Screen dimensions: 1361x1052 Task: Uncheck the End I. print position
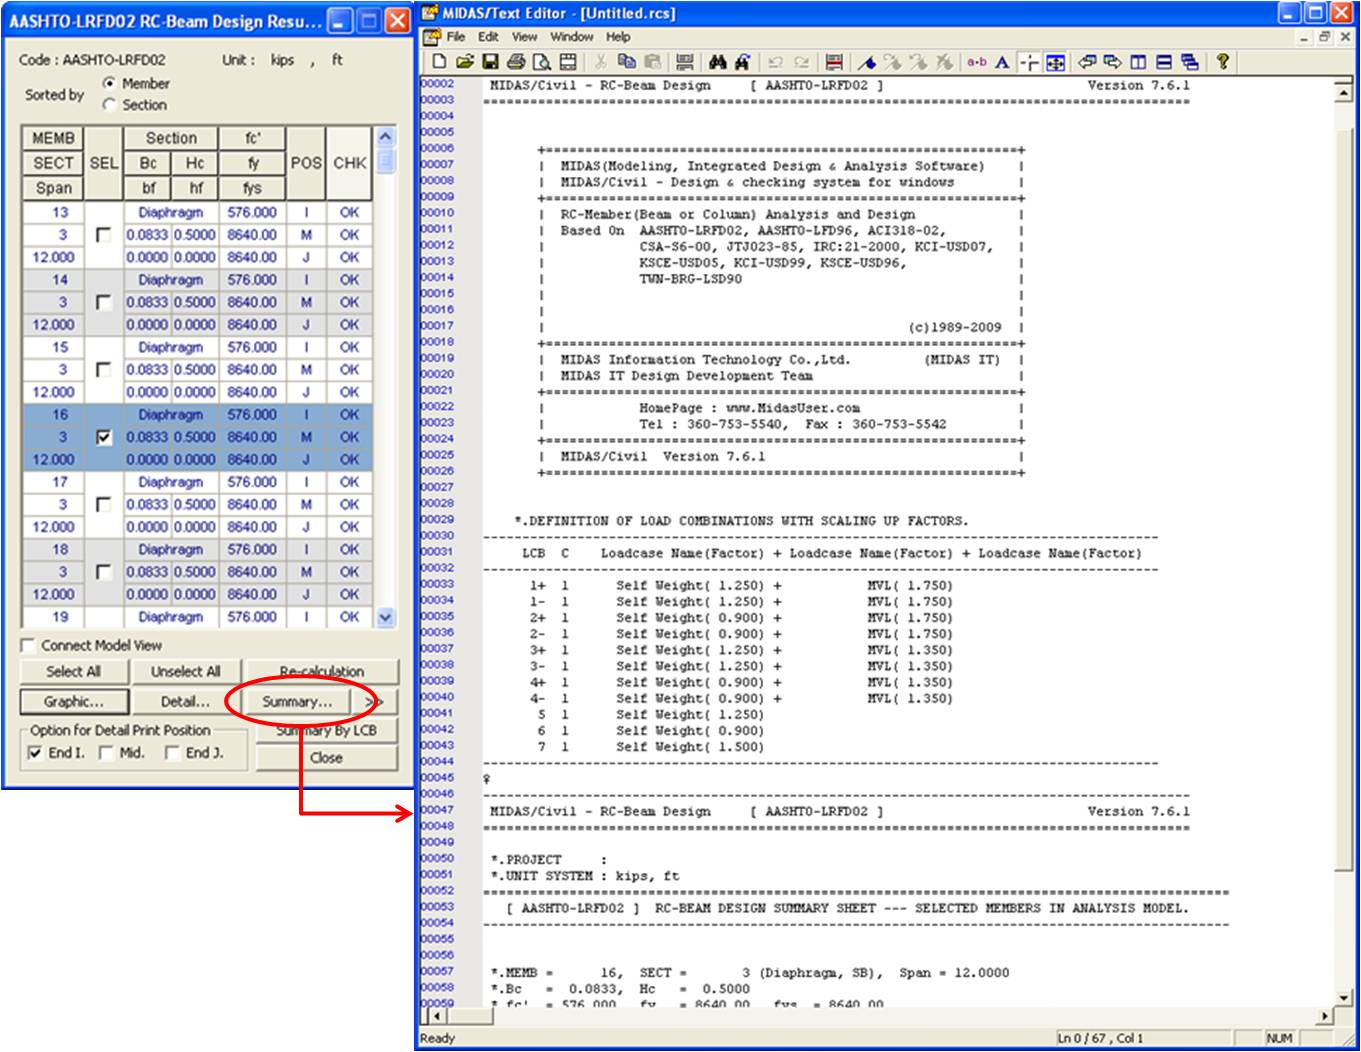pyautogui.click(x=36, y=753)
